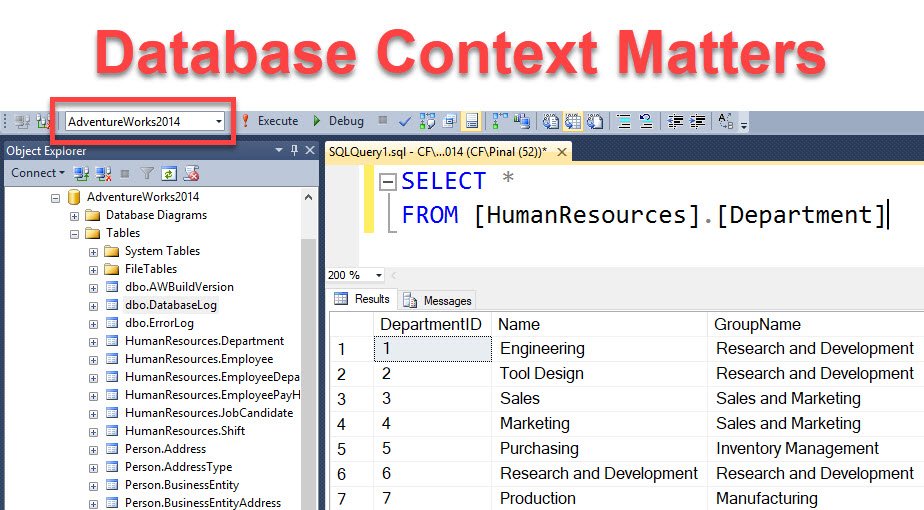Refresh the Object Explorer tree

point(169,173)
